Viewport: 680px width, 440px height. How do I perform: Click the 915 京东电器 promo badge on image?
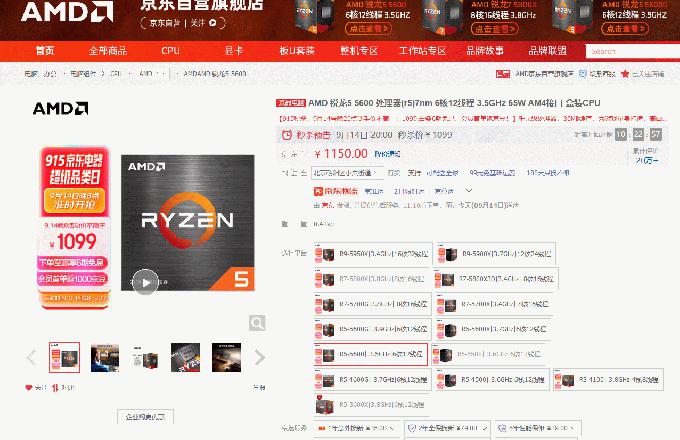(x=75, y=228)
